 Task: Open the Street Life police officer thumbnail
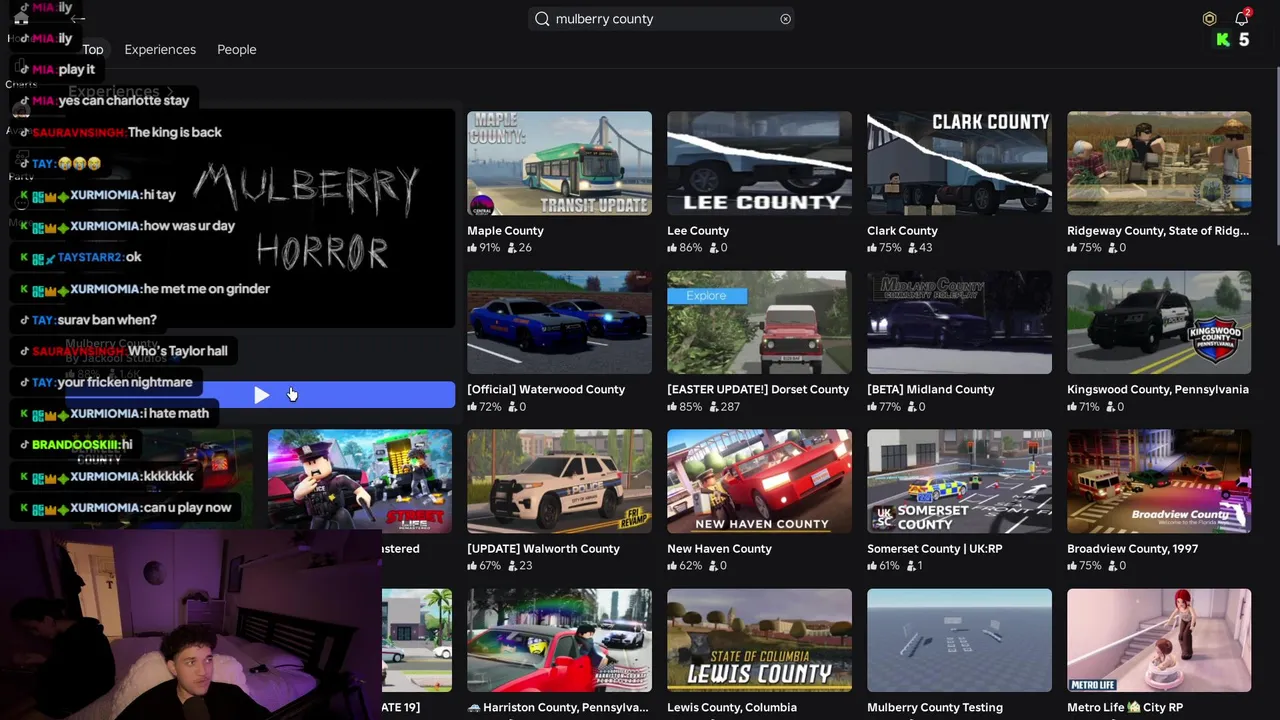coord(359,481)
